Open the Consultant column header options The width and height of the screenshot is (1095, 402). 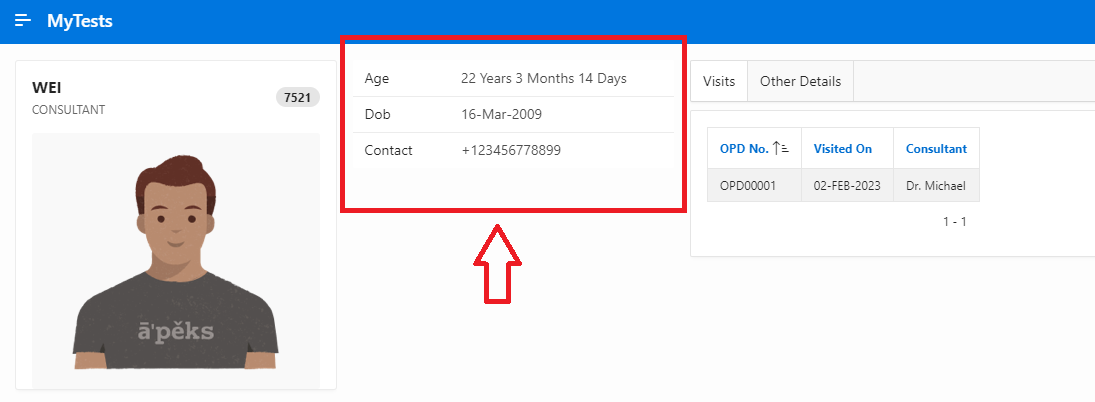point(936,149)
